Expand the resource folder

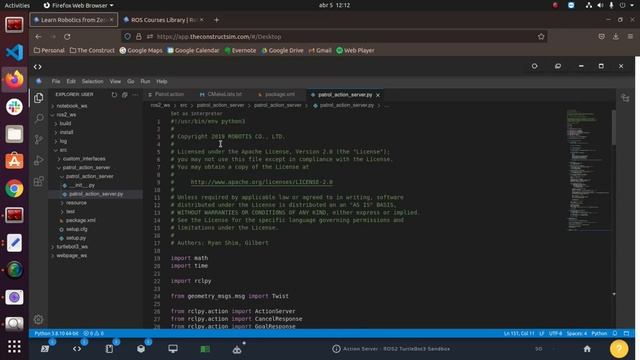pyautogui.click(x=76, y=203)
